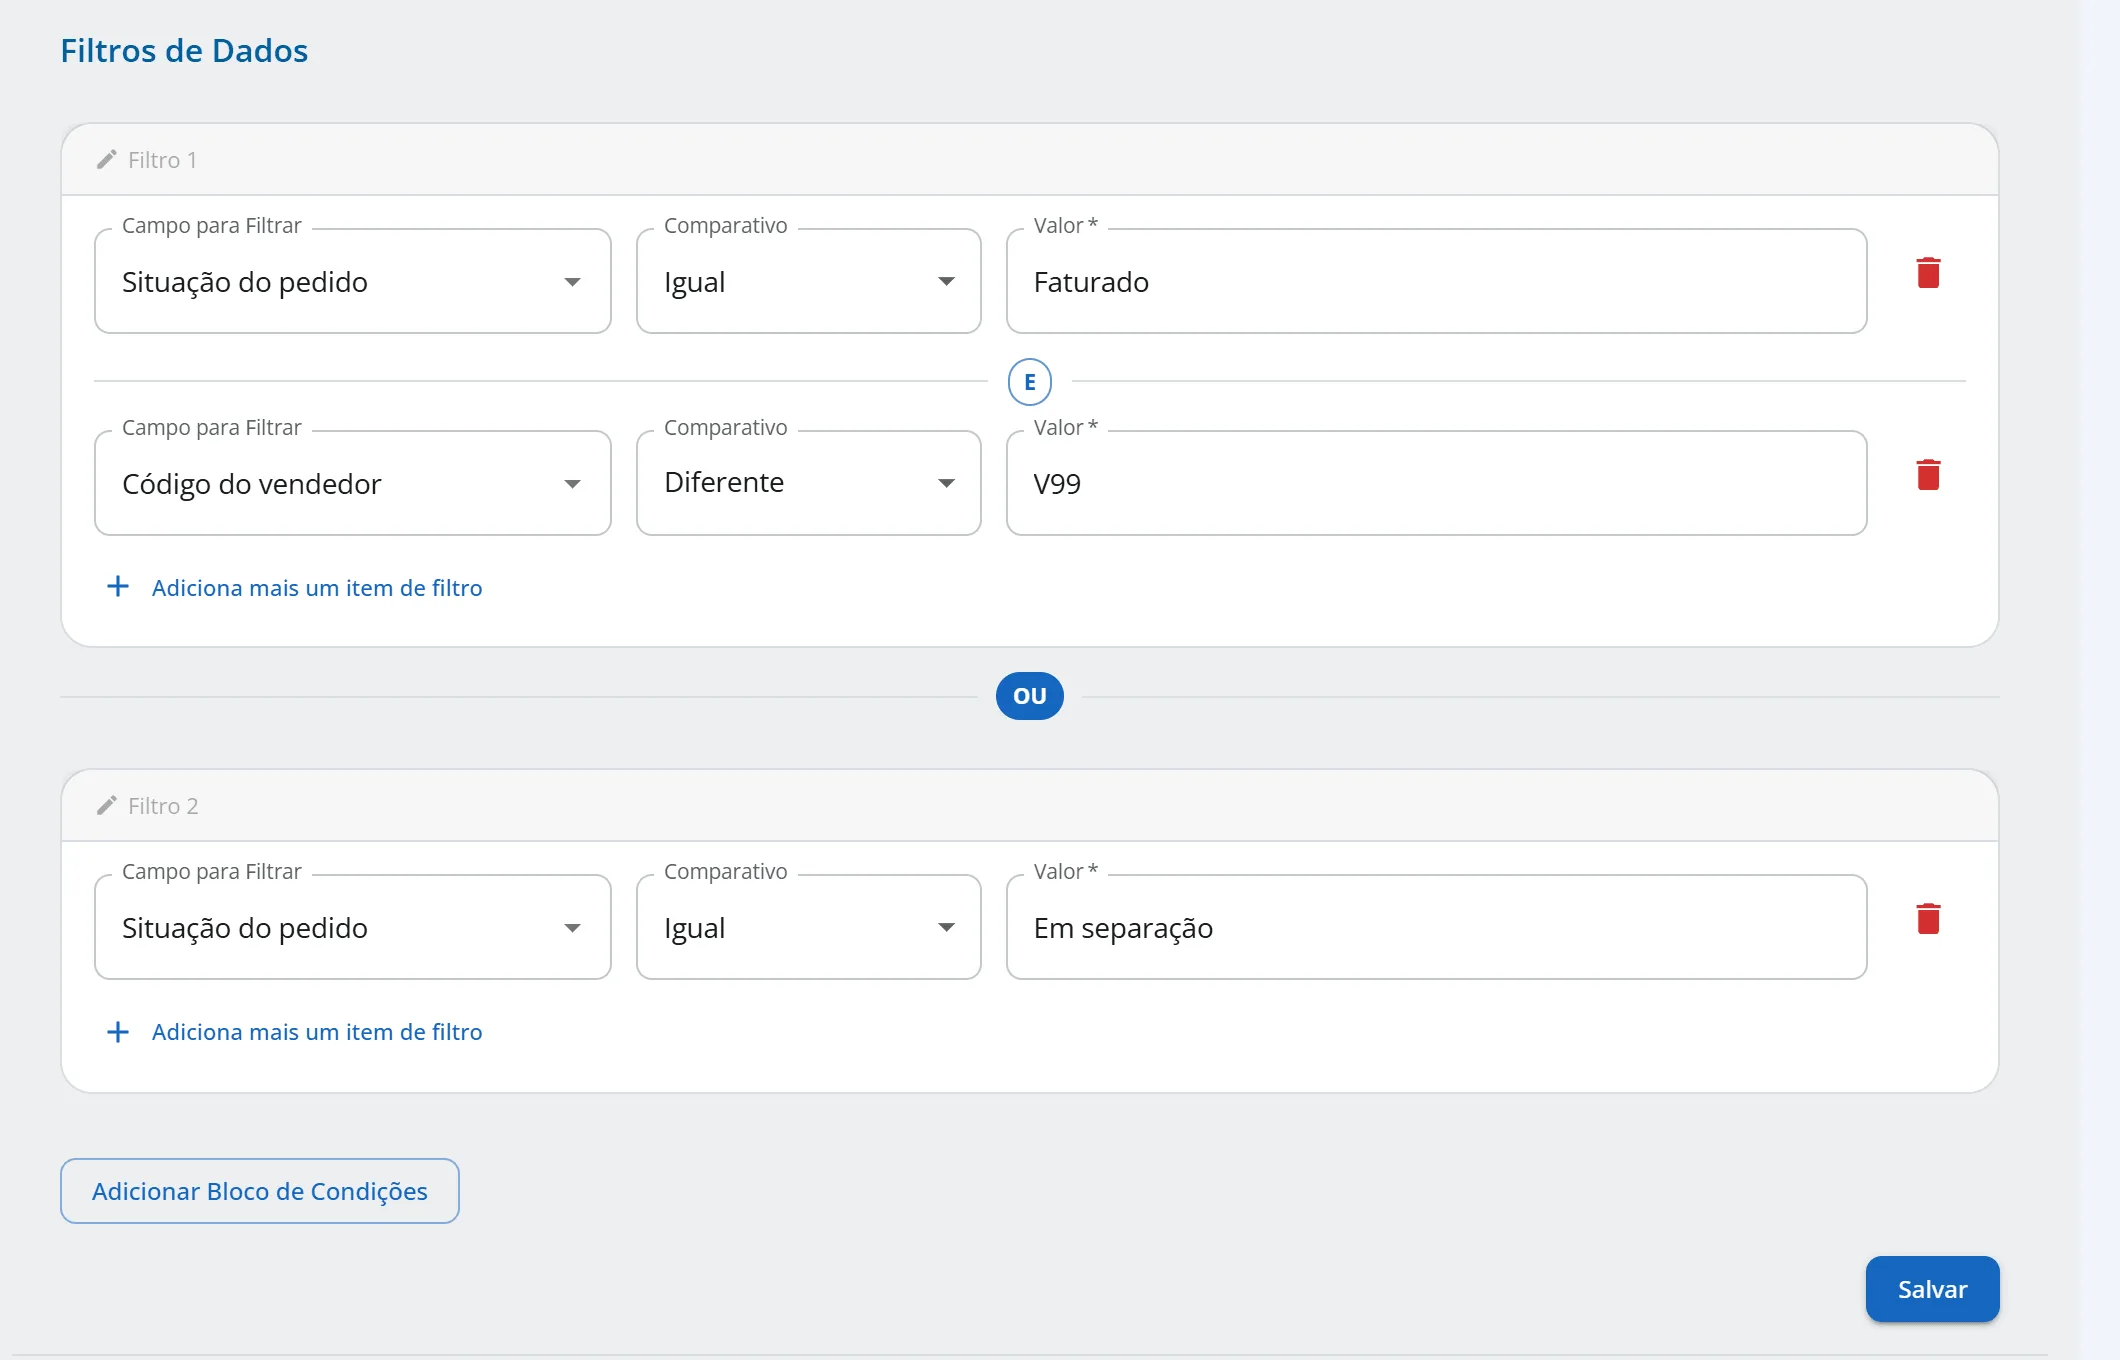
Task: Click the Filtro 2 title text
Action: click(x=163, y=806)
